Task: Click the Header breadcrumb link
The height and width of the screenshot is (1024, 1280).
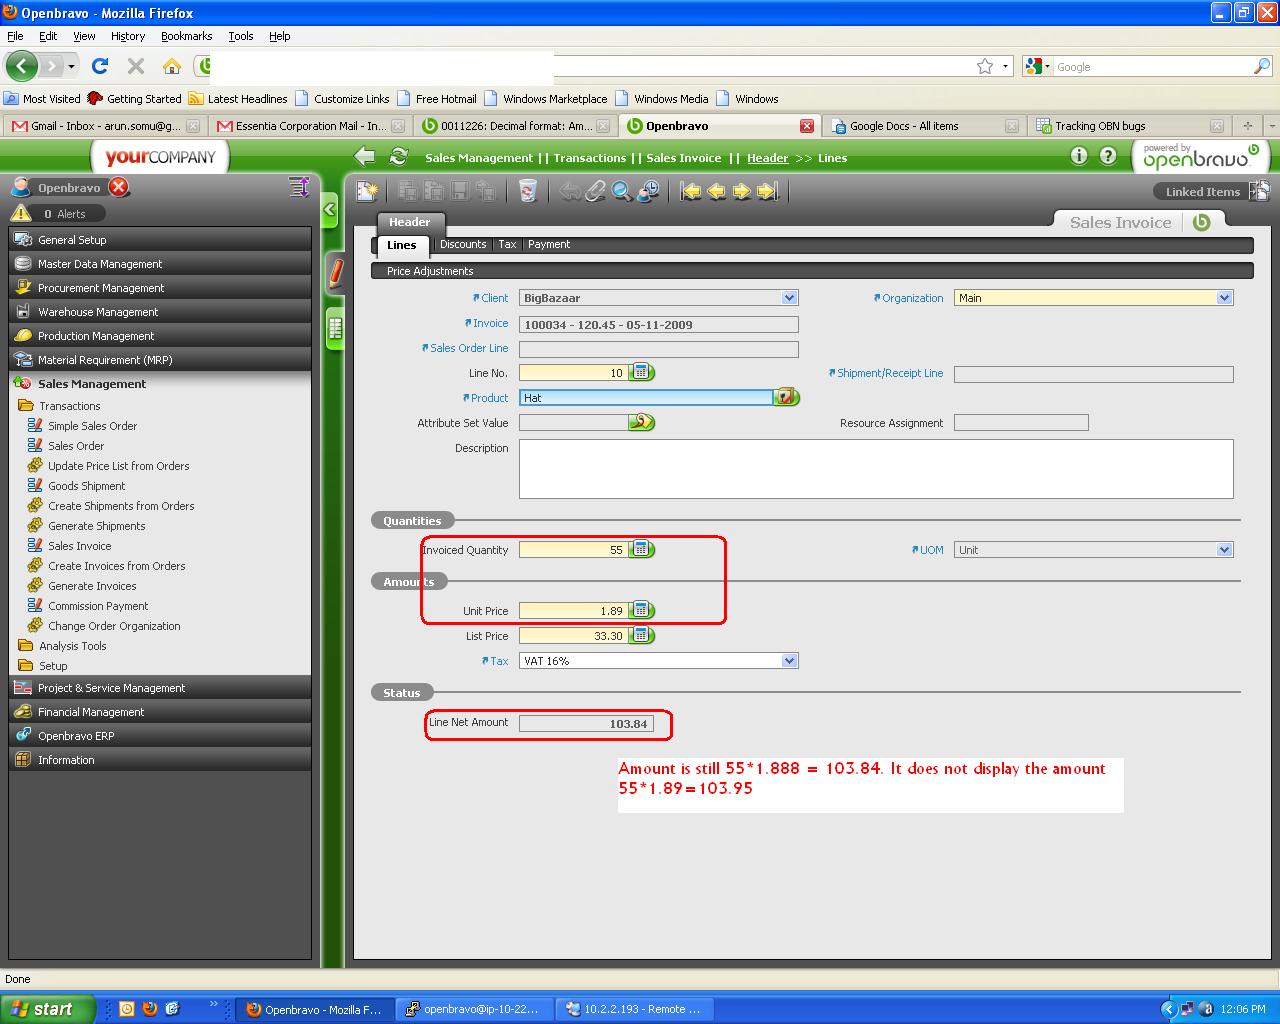Action: pyautogui.click(x=767, y=158)
